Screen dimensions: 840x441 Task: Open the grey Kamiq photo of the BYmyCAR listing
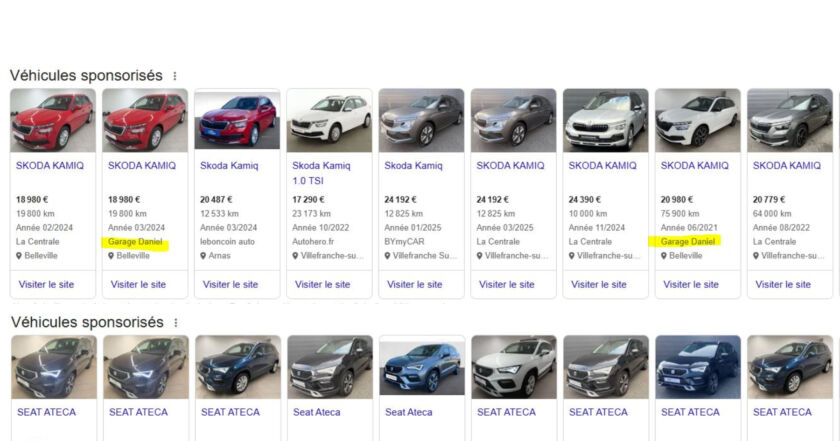(x=422, y=121)
